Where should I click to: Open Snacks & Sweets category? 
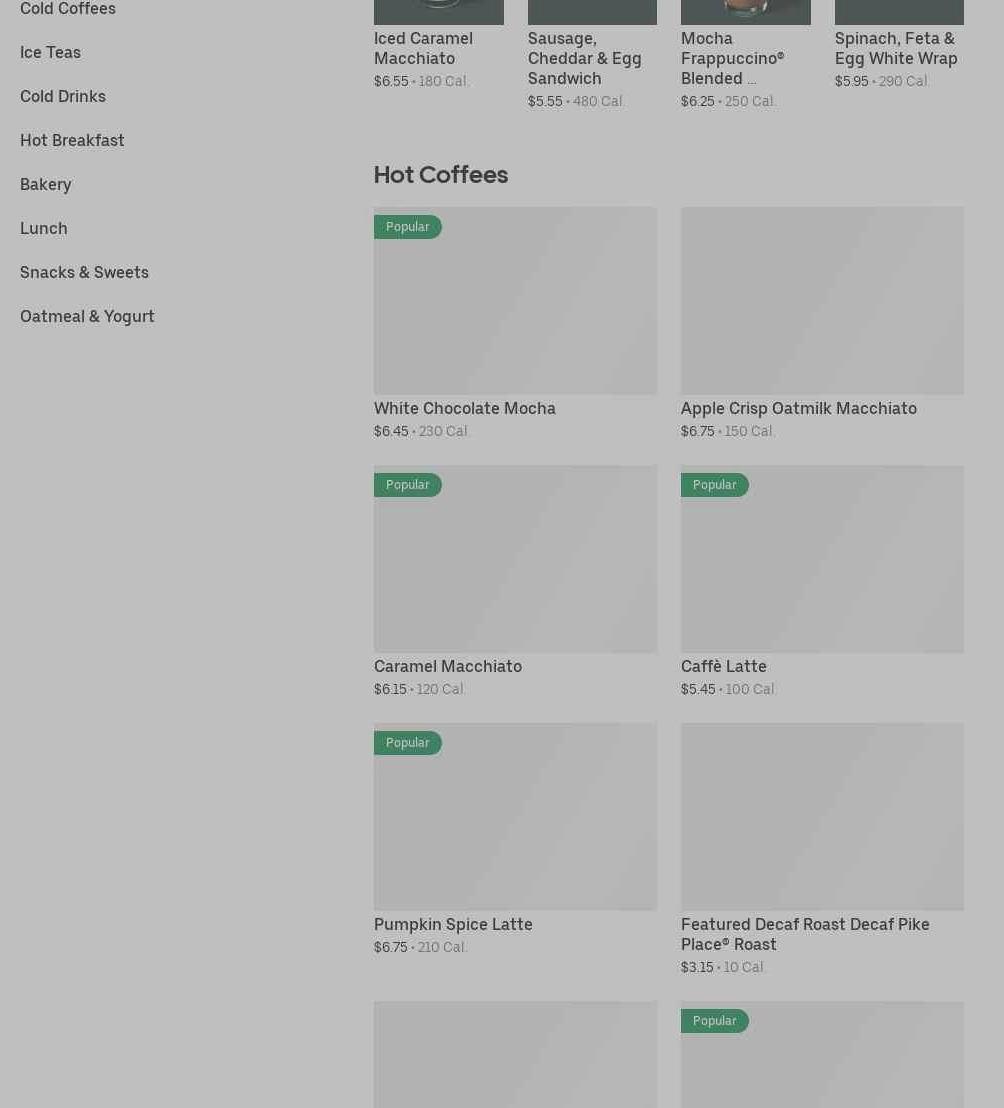tap(84, 272)
